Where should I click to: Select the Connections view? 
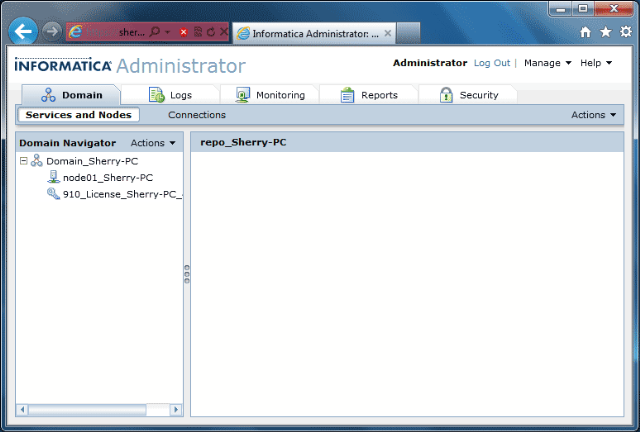coord(197,115)
